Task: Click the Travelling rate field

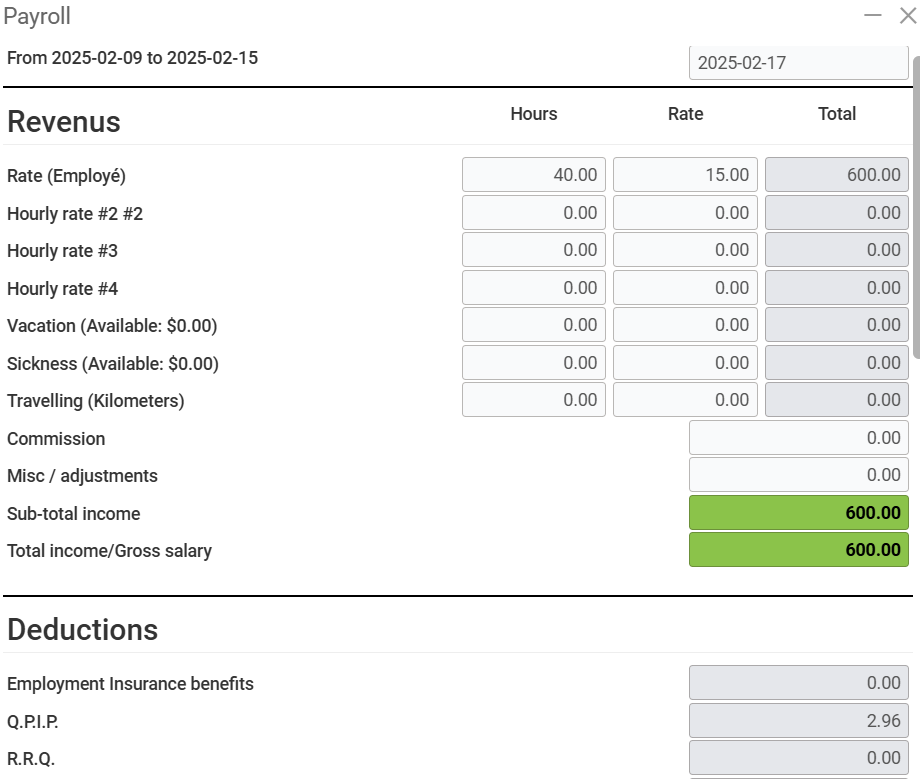Action: (x=685, y=400)
